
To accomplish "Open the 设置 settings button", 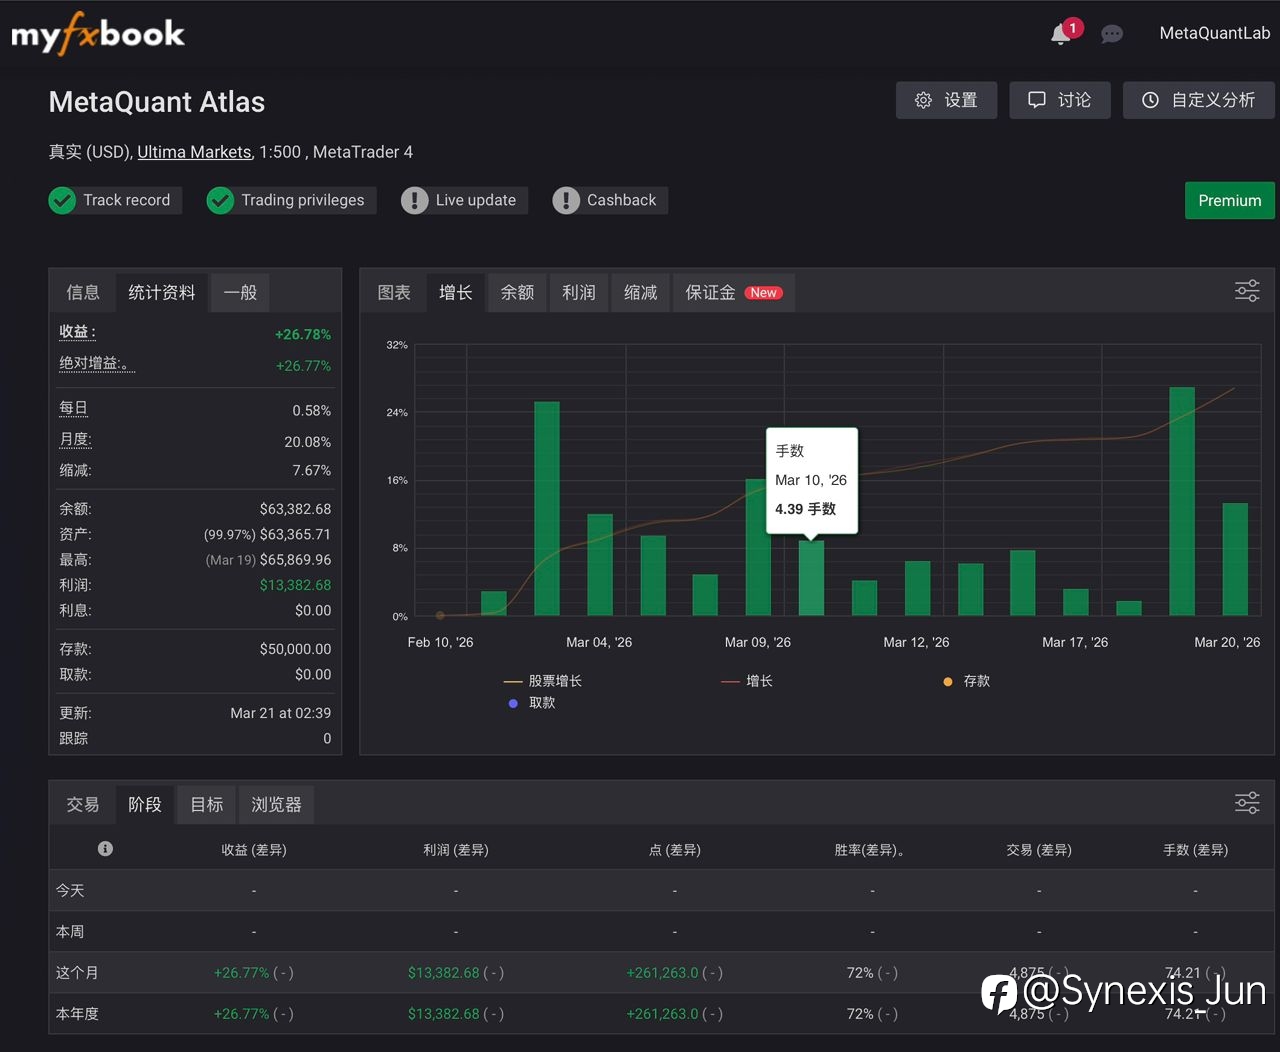I will [x=946, y=100].
